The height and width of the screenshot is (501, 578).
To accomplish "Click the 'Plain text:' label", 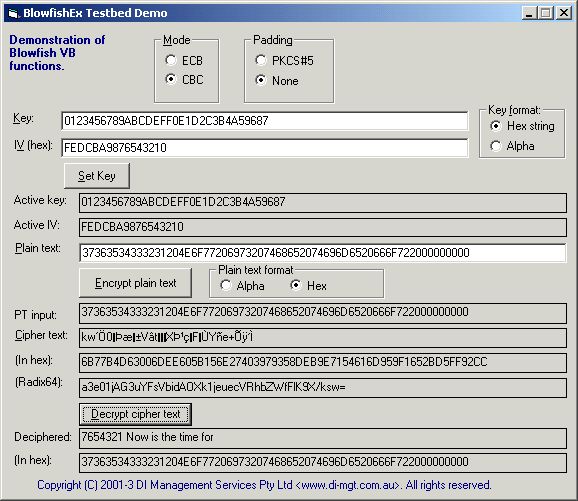I will click(x=38, y=248).
